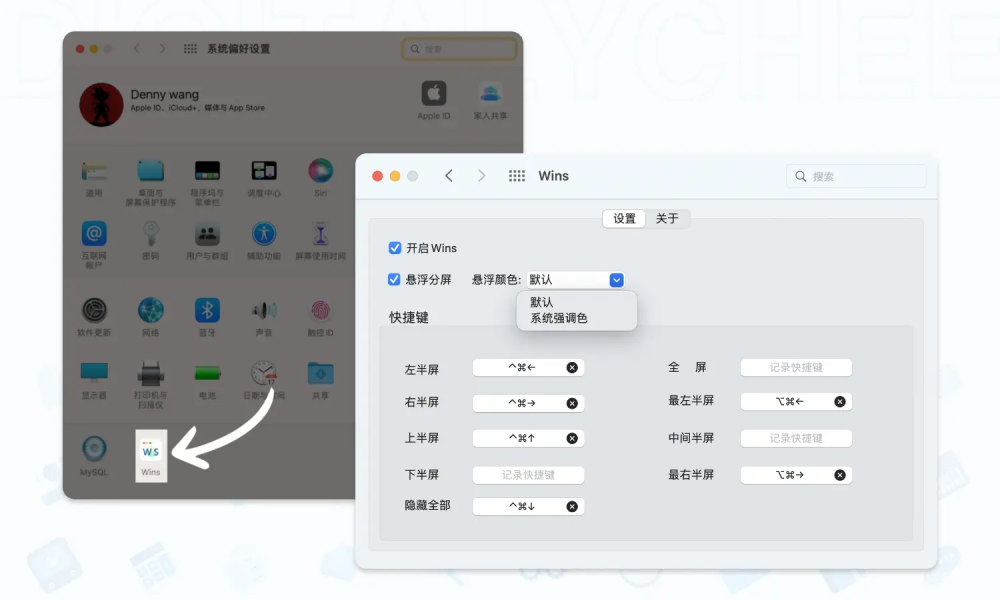
Task: Click search field in 系统偏好设置 window
Action: 459,49
